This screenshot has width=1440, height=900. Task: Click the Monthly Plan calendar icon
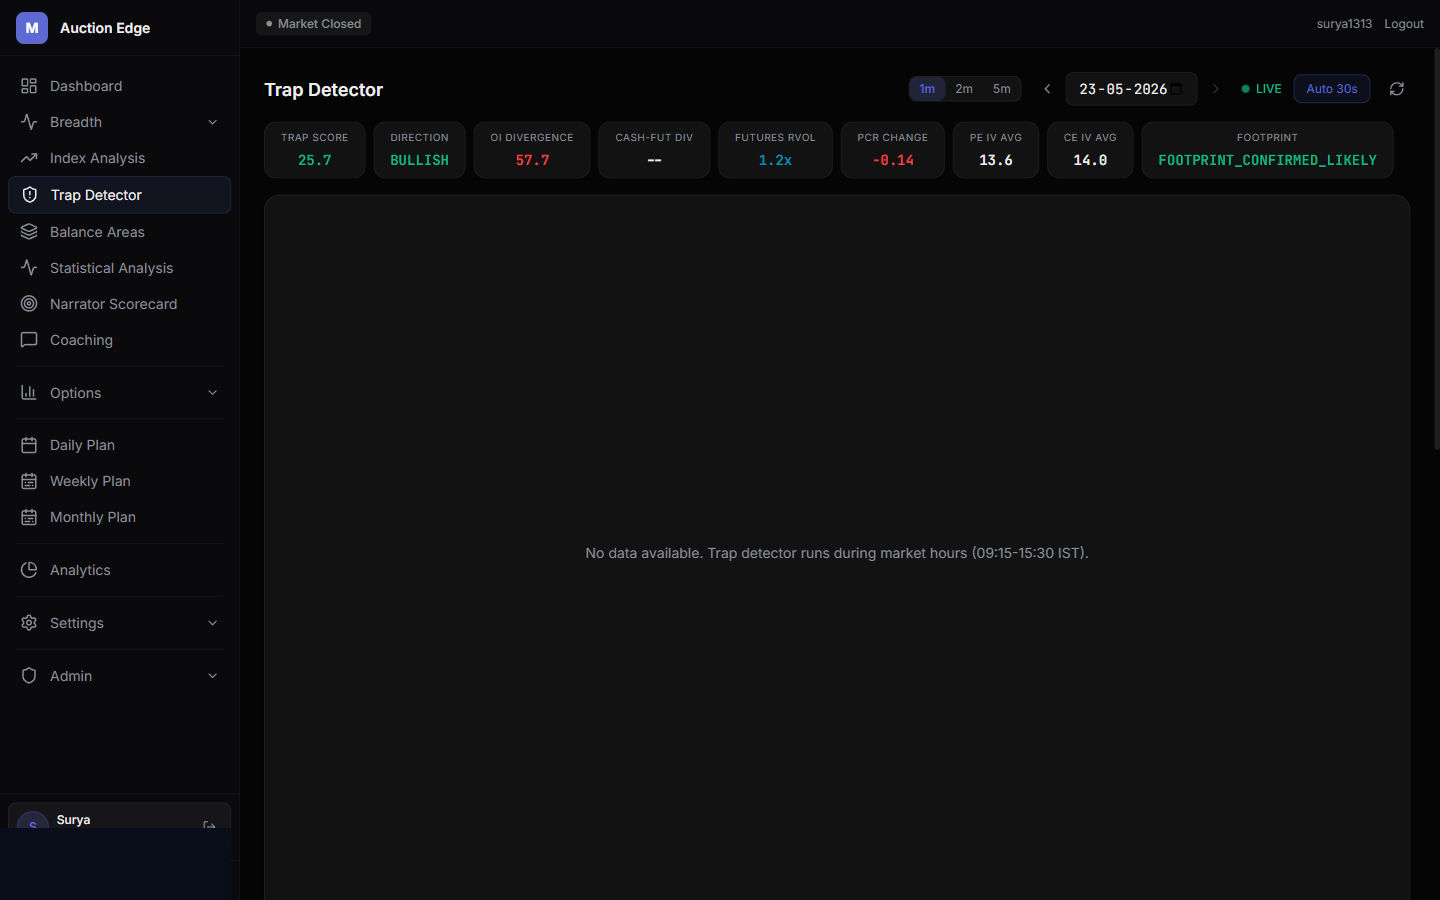click(x=29, y=517)
